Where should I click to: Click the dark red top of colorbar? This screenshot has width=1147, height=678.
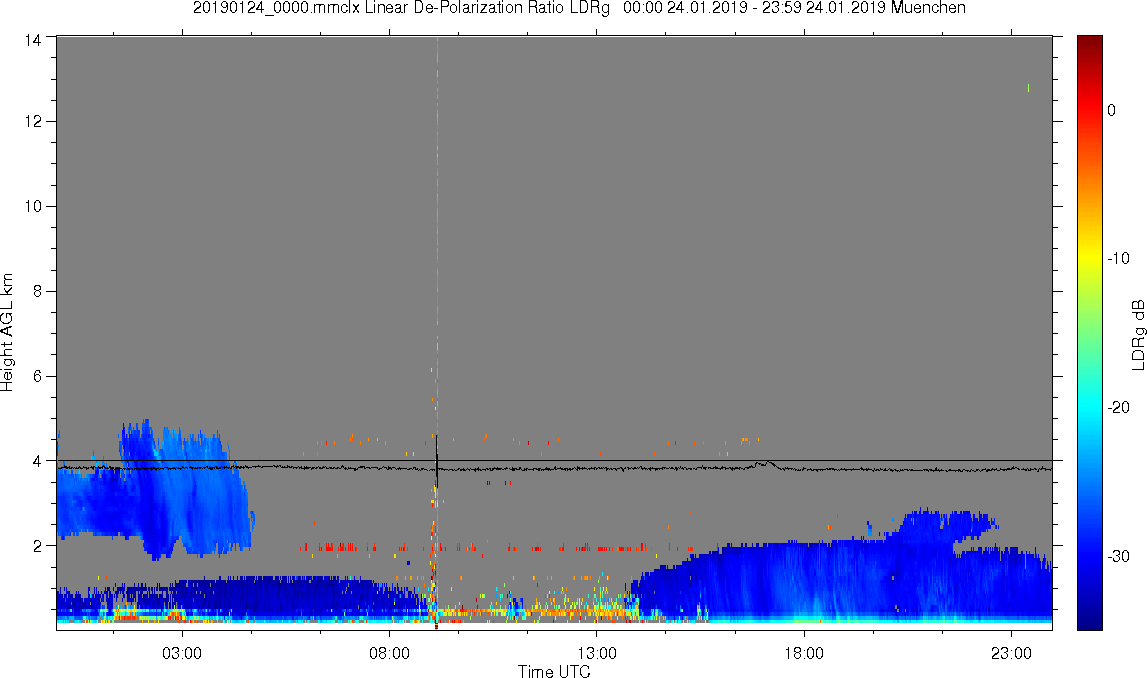coord(1089,42)
